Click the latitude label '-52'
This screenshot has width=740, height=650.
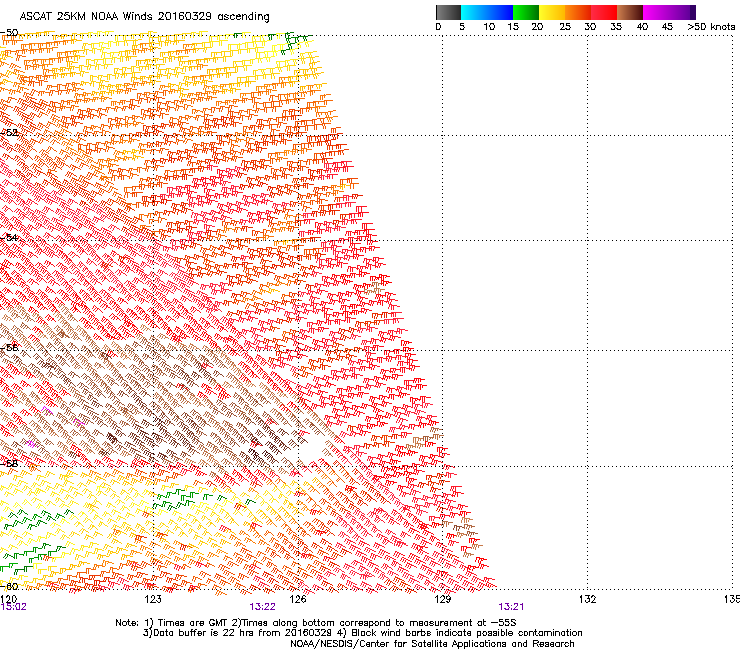[x=9, y=133]
